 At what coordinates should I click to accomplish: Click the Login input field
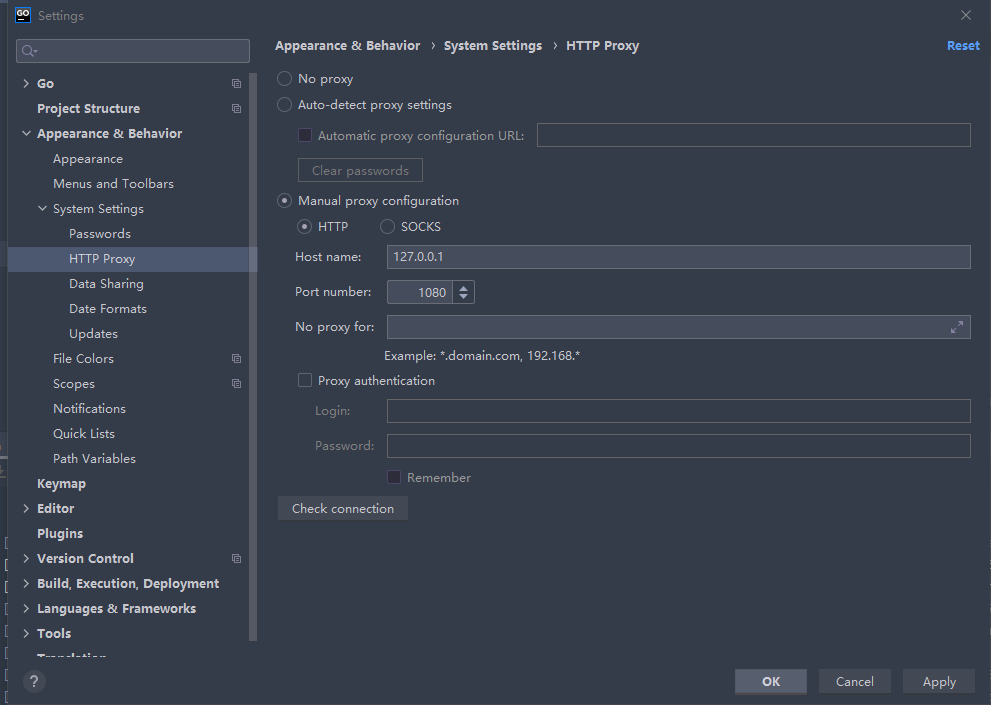pos(679,411)
